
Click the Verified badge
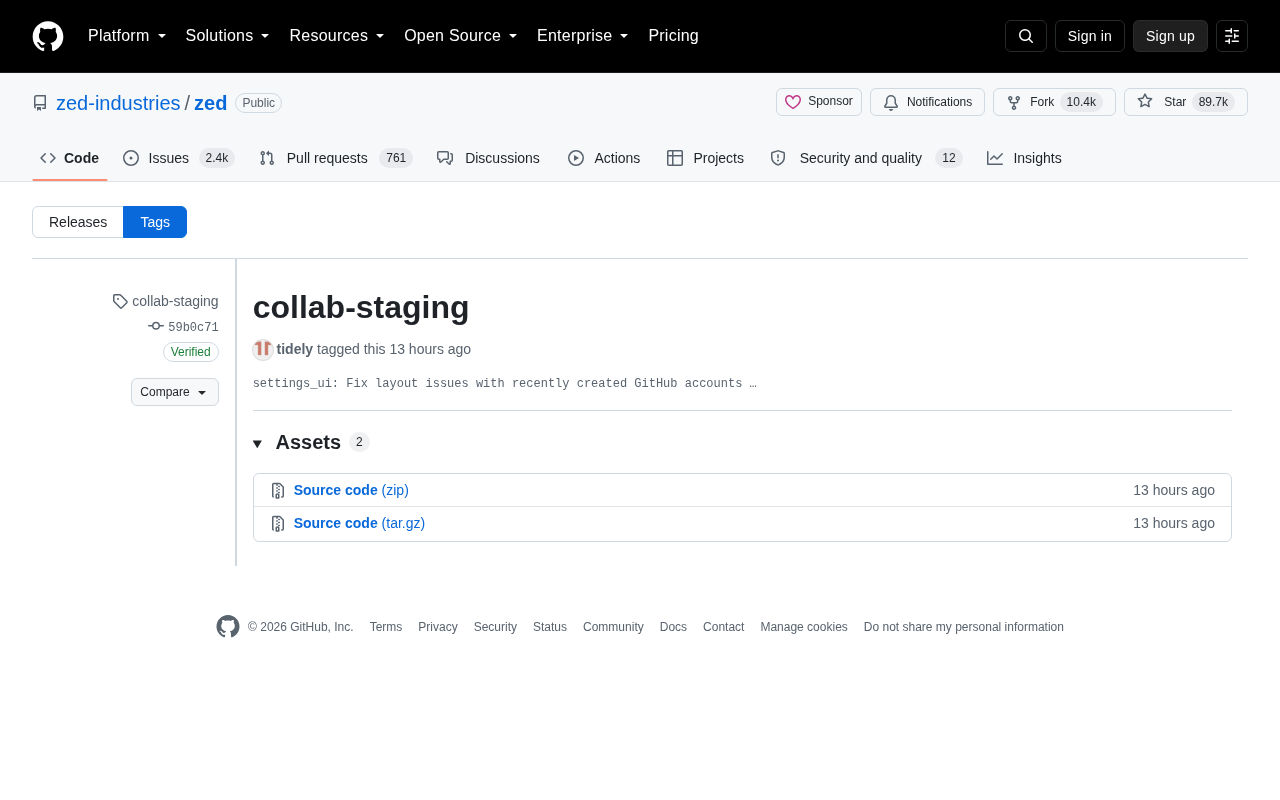[191, 352]
